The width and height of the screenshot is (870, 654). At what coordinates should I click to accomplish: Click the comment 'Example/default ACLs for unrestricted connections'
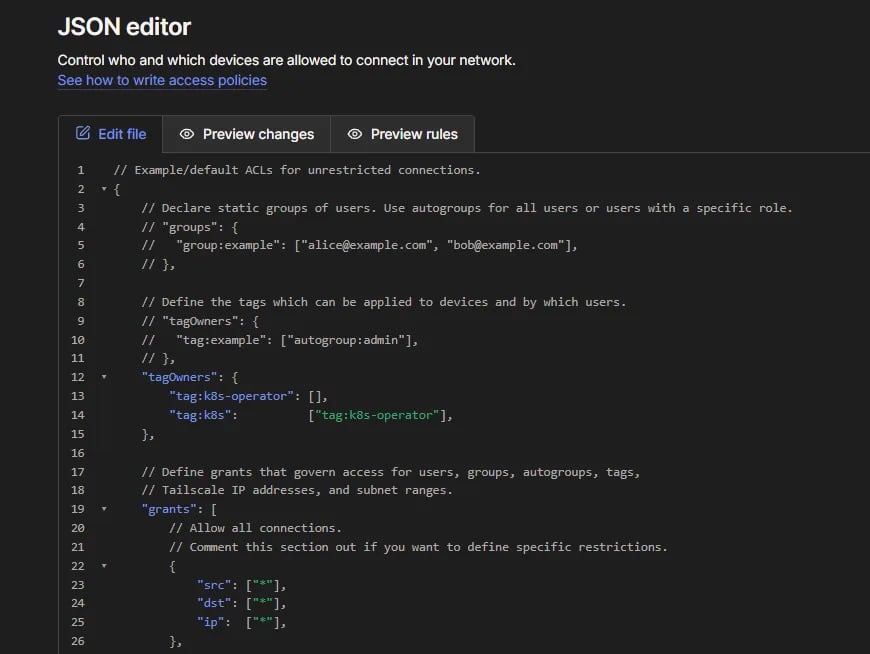pos(297,170)
